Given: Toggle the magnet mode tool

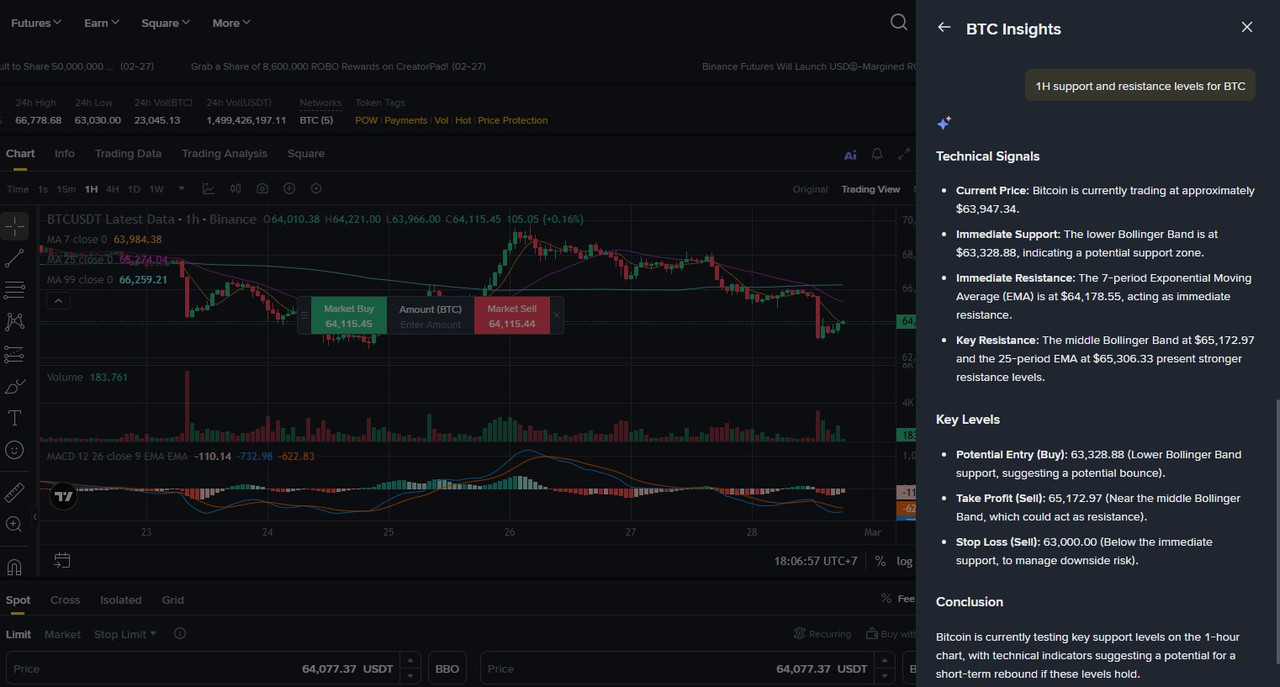Looking at the screenshot, I should tap(14, 567).
